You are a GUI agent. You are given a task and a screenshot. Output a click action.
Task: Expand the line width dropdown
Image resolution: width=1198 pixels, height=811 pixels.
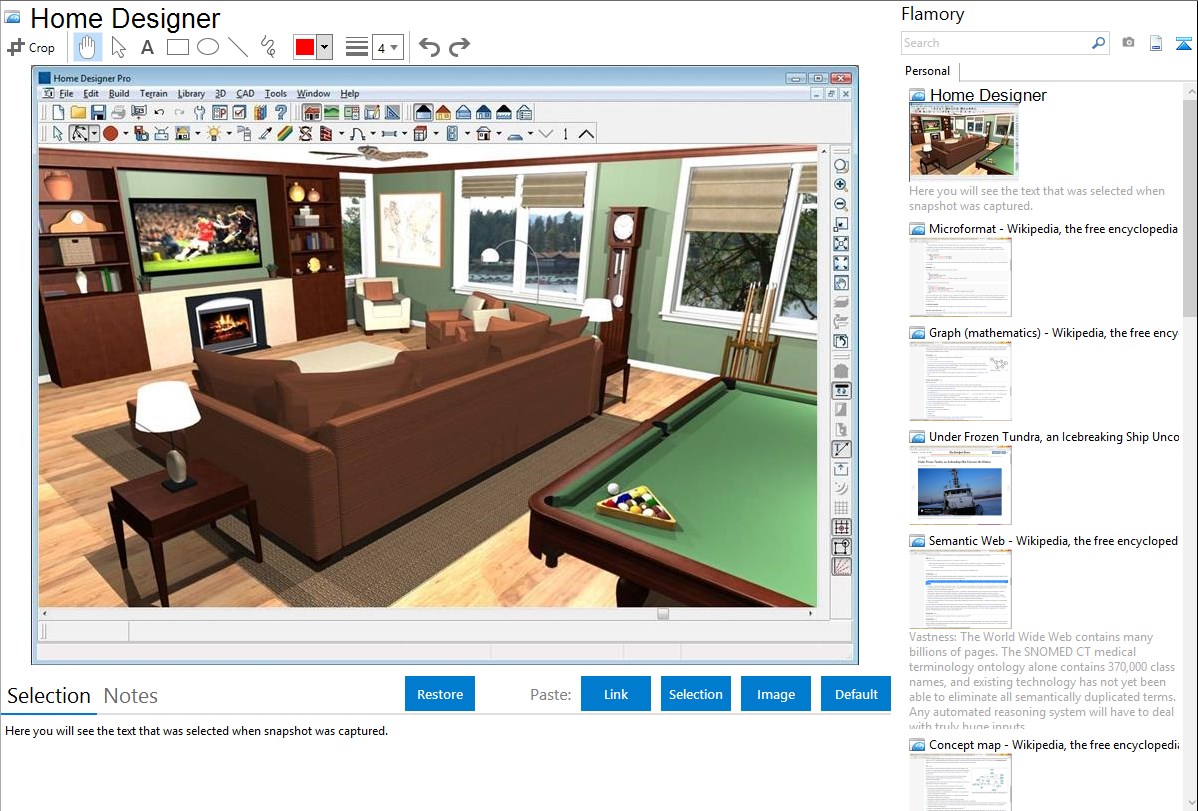click(x=387, y=47)
